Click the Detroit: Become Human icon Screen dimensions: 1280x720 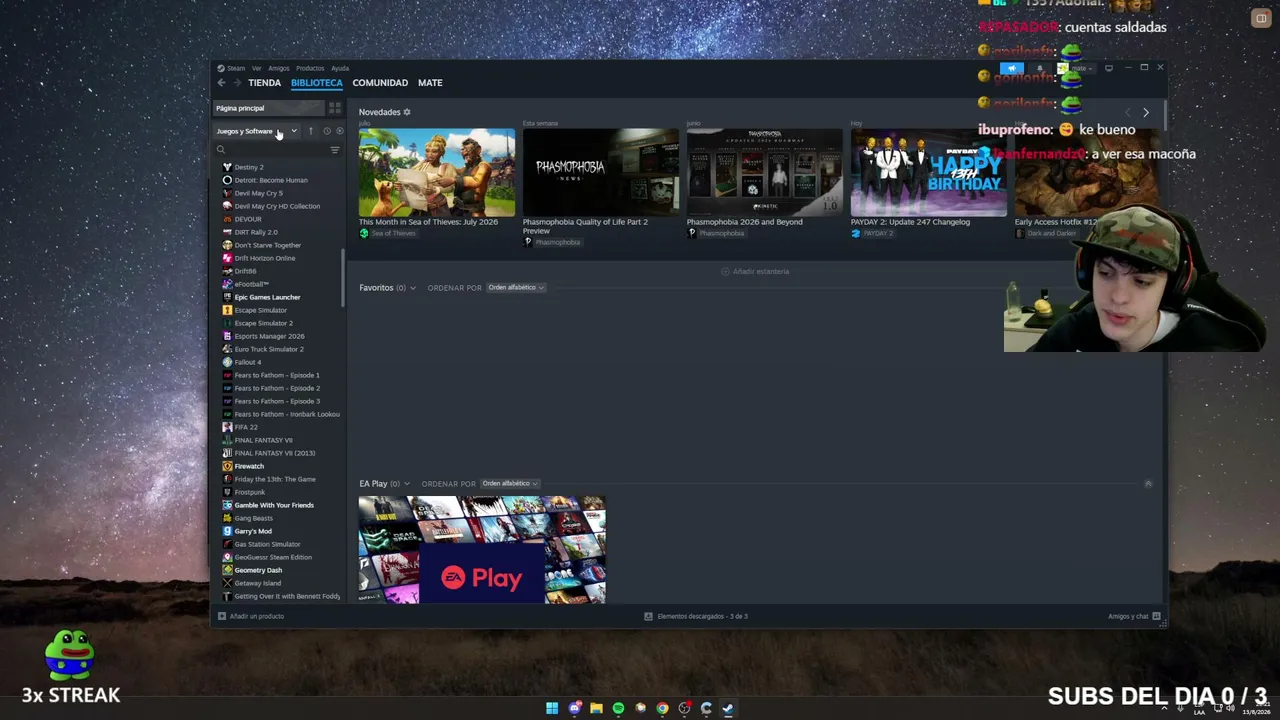tap(227, 180)
